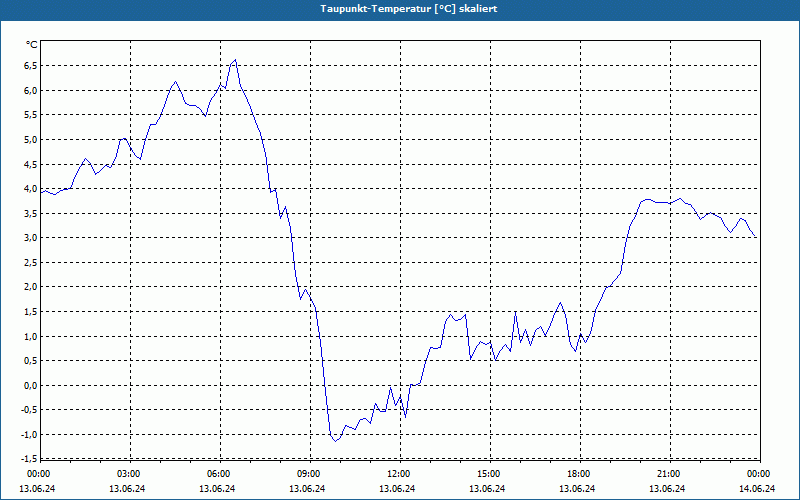
Task: Click the '-1,5' y-axis label
Action: [29, 459]
